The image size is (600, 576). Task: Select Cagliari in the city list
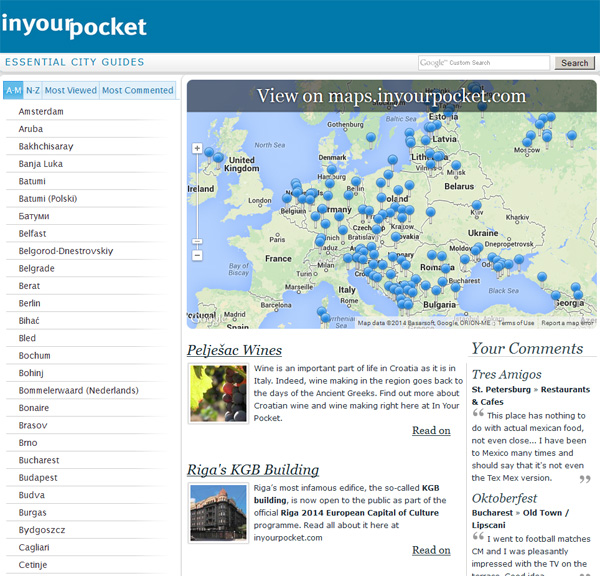34,547
